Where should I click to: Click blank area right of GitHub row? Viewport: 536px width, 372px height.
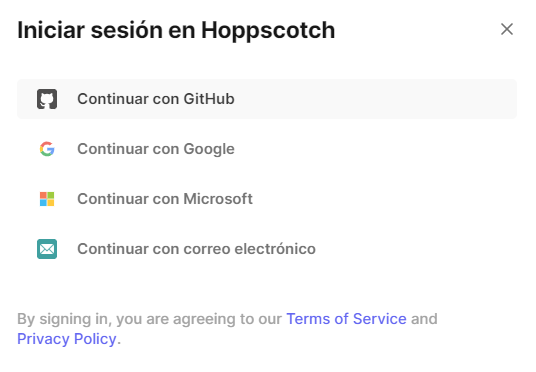(x=376, y=99)
